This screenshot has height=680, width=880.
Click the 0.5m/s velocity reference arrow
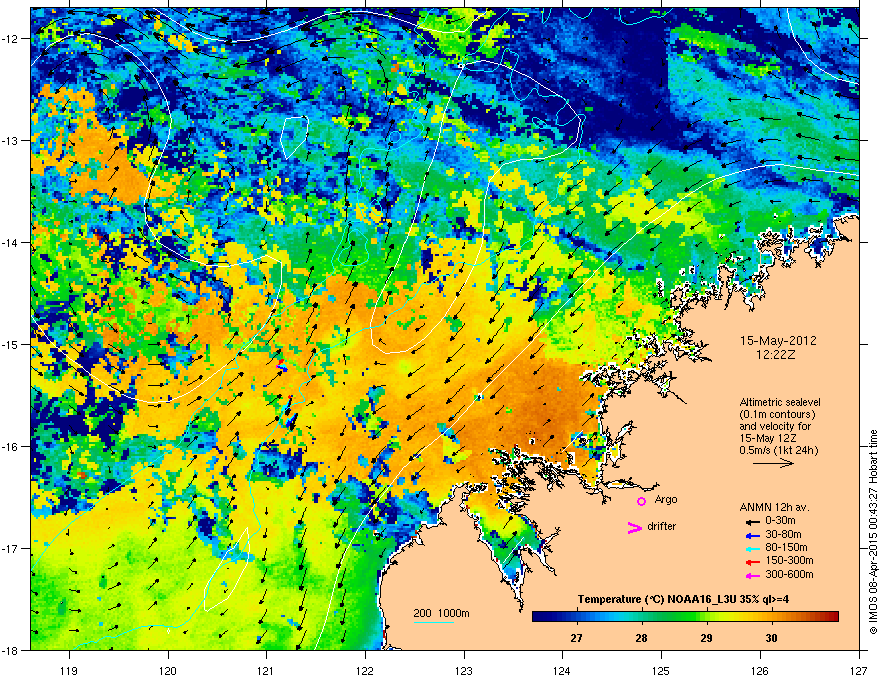pos(773,463)
